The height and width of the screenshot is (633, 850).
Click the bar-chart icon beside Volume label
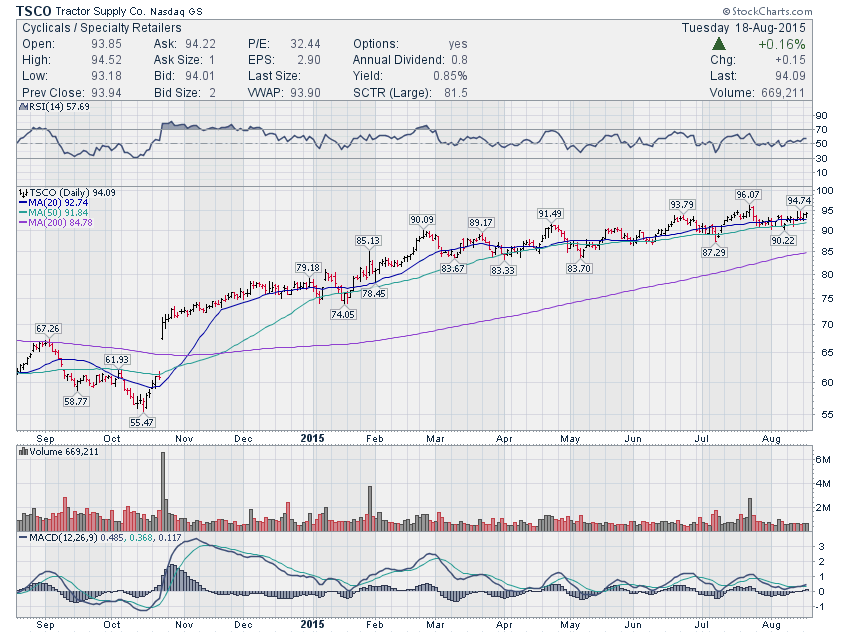(x=23, y=451)
